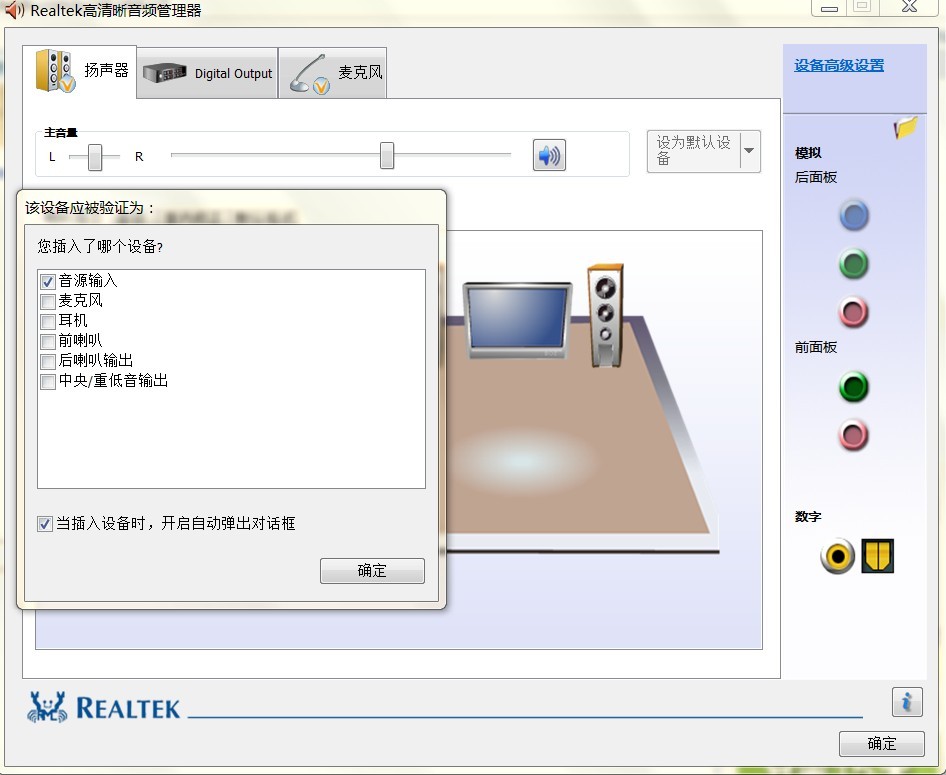946x775 pixels.
Task: Click the 主音量 label
Action: click(x=60, y=133)
